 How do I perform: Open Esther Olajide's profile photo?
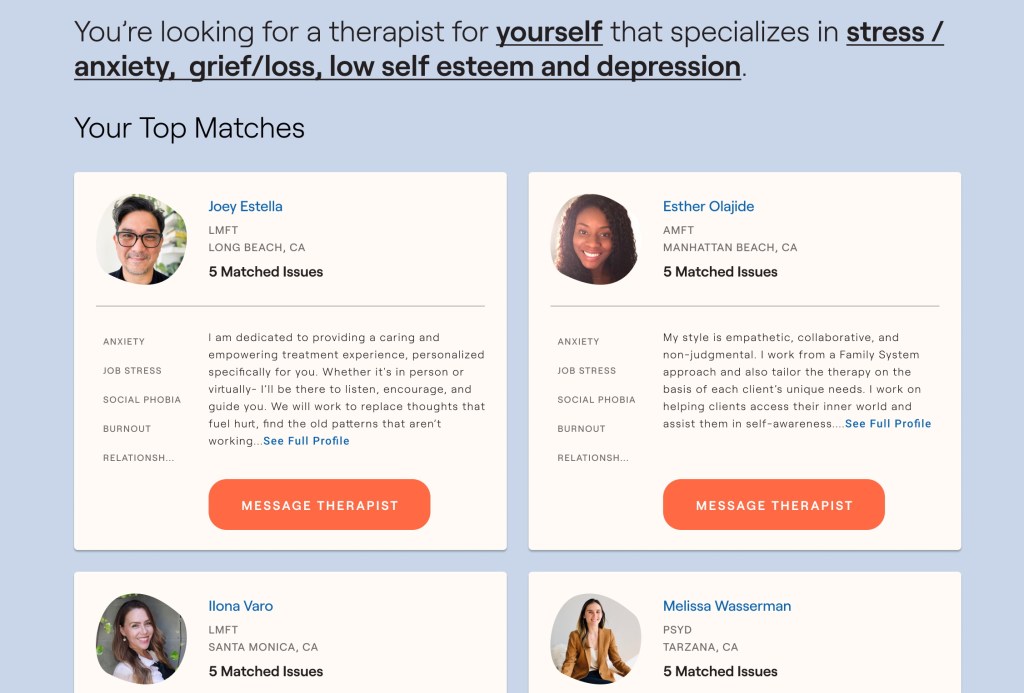[594, 239]
